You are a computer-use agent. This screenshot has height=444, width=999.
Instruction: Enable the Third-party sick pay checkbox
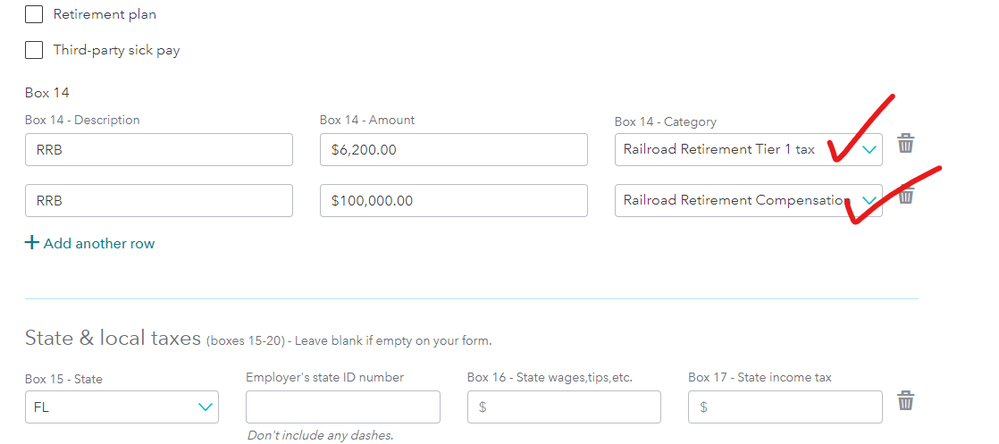point(34,50)
